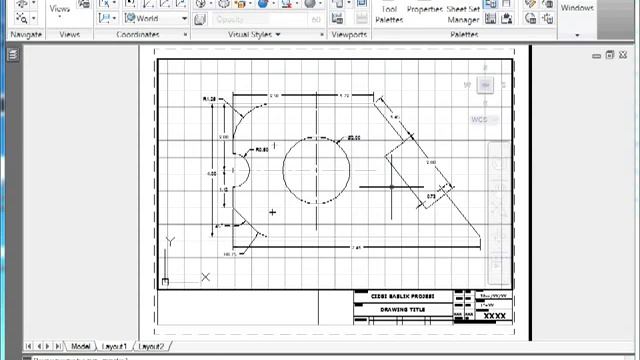This screenshot has height=360, width=640.
Task: Jump to the first layout tab arrow
Action: (29, 346)
